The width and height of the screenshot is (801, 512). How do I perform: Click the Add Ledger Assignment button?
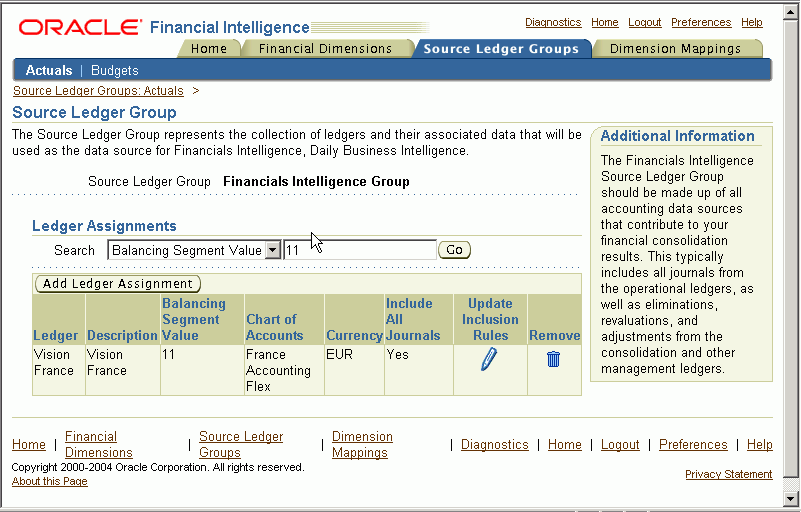click(x=117, y=283)
